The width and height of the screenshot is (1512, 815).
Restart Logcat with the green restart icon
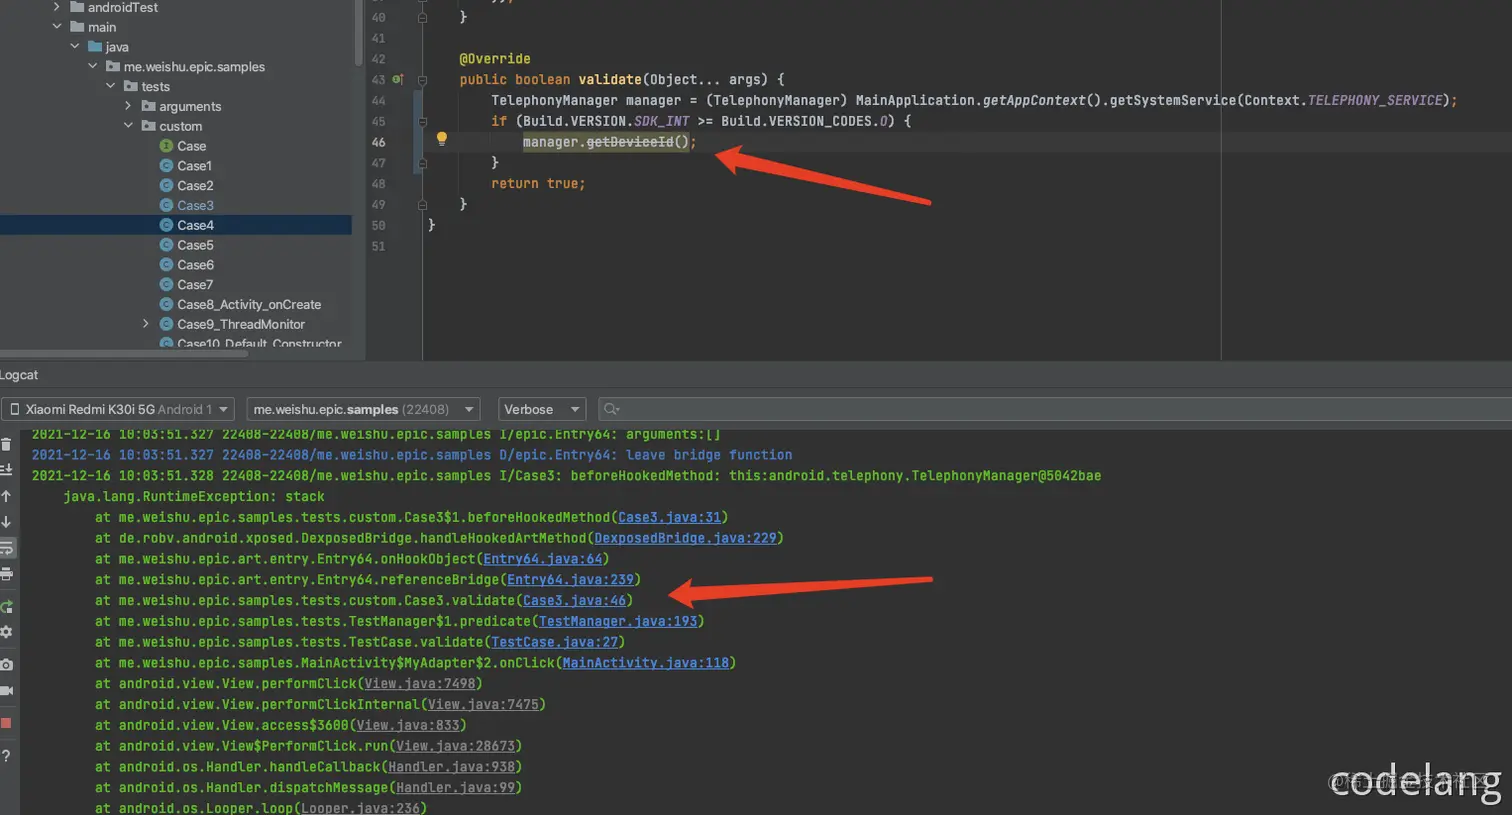pos(6,606)
